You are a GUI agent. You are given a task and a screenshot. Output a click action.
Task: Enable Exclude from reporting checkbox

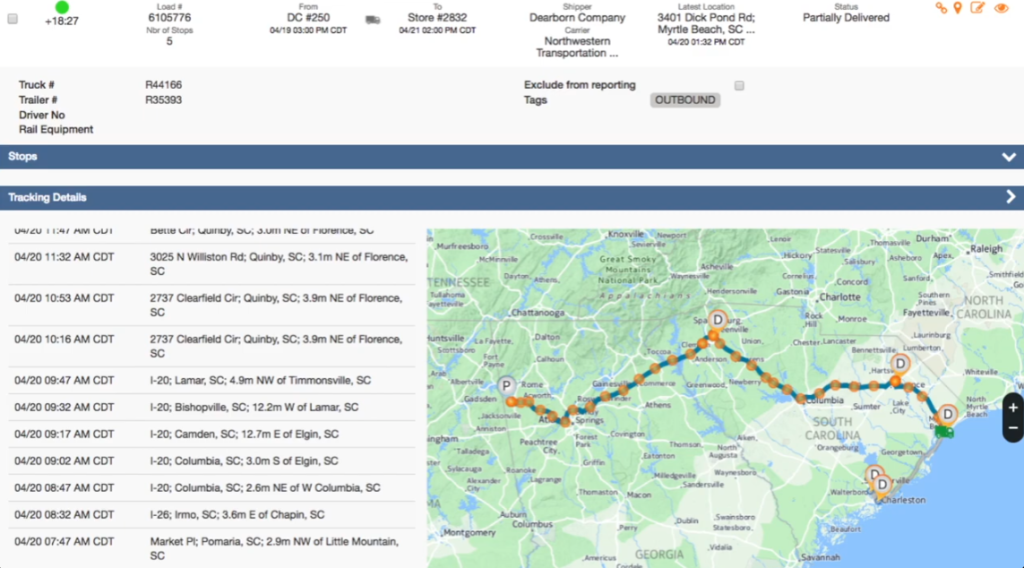pos(739,86)
